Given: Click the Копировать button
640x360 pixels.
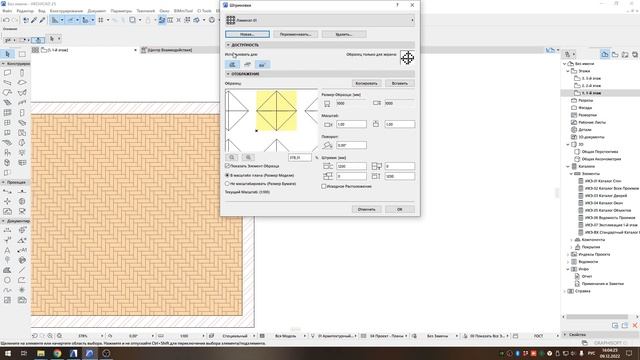Looking at the screenshot, I should pos(366,83).
